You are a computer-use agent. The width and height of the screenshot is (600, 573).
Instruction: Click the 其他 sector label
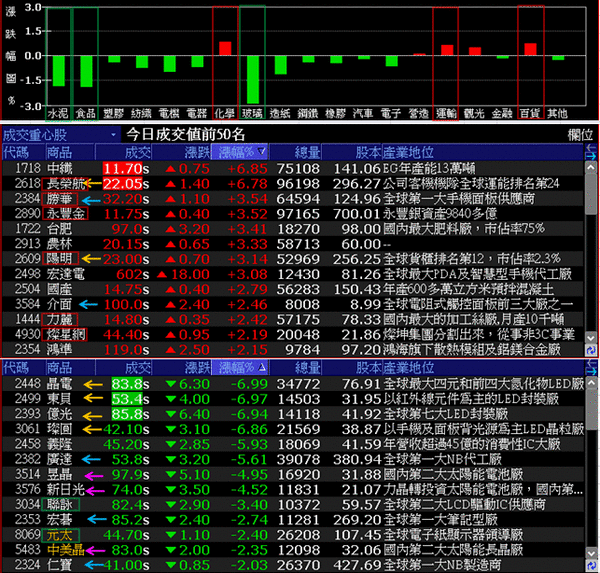(x=557, y=113)
